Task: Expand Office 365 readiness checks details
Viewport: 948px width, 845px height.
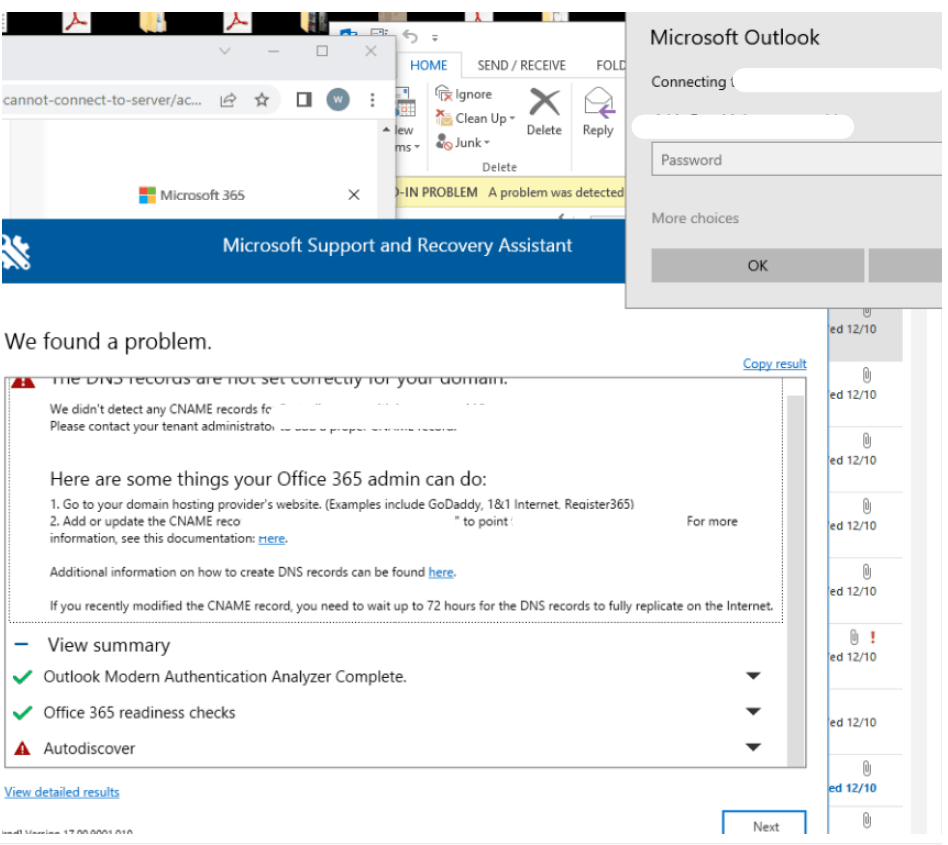Action: [x=753, y=711]
